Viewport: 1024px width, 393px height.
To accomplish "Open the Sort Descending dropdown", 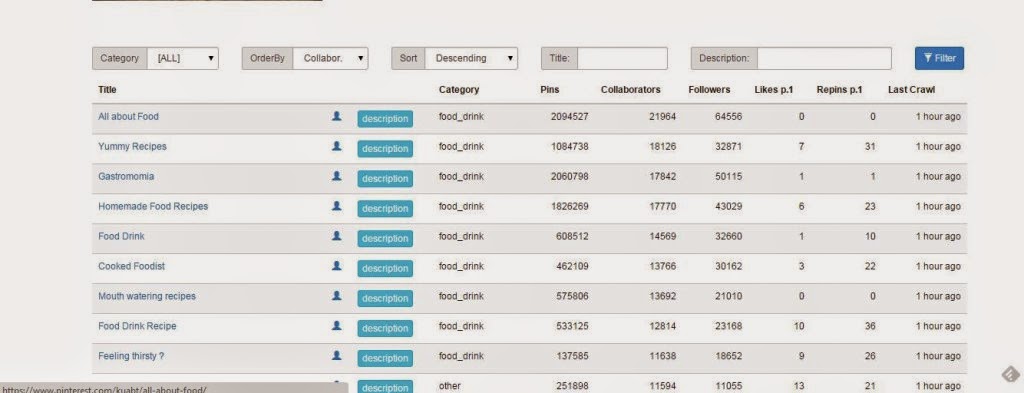I will coord(471,58).
